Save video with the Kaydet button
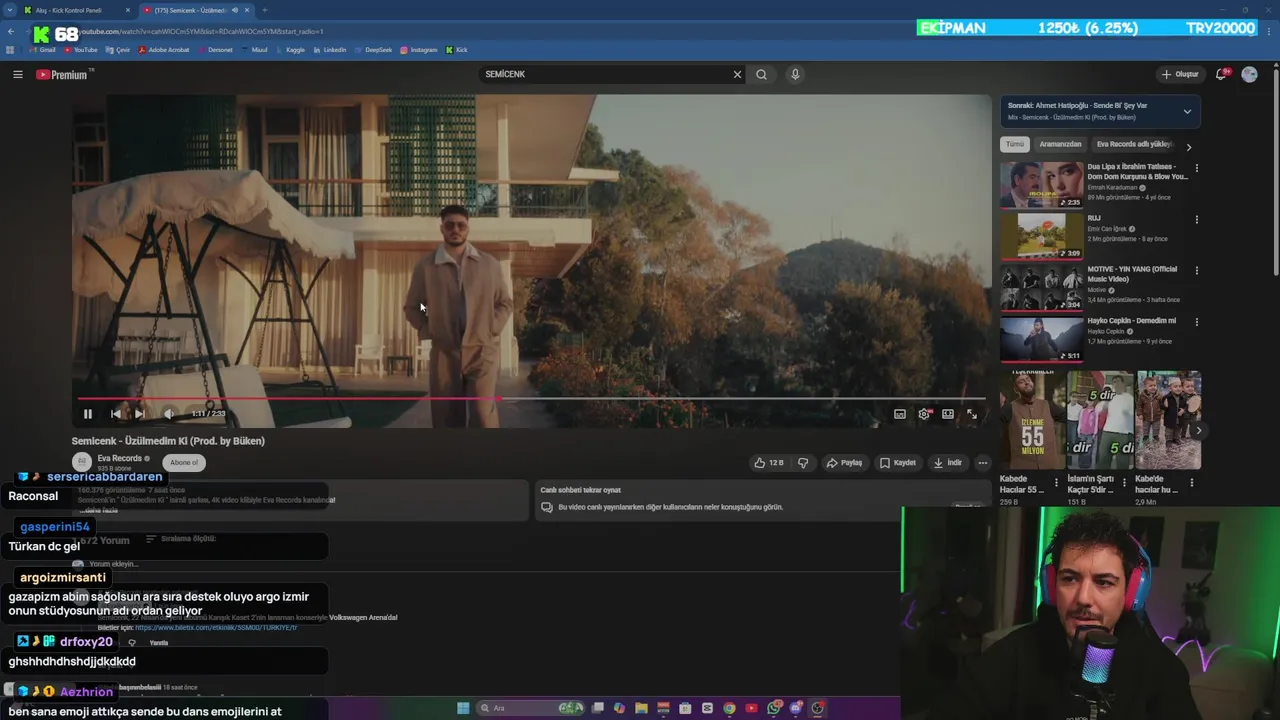The height and width of the screenshot is (720, 1280). (x=898, y=463)
